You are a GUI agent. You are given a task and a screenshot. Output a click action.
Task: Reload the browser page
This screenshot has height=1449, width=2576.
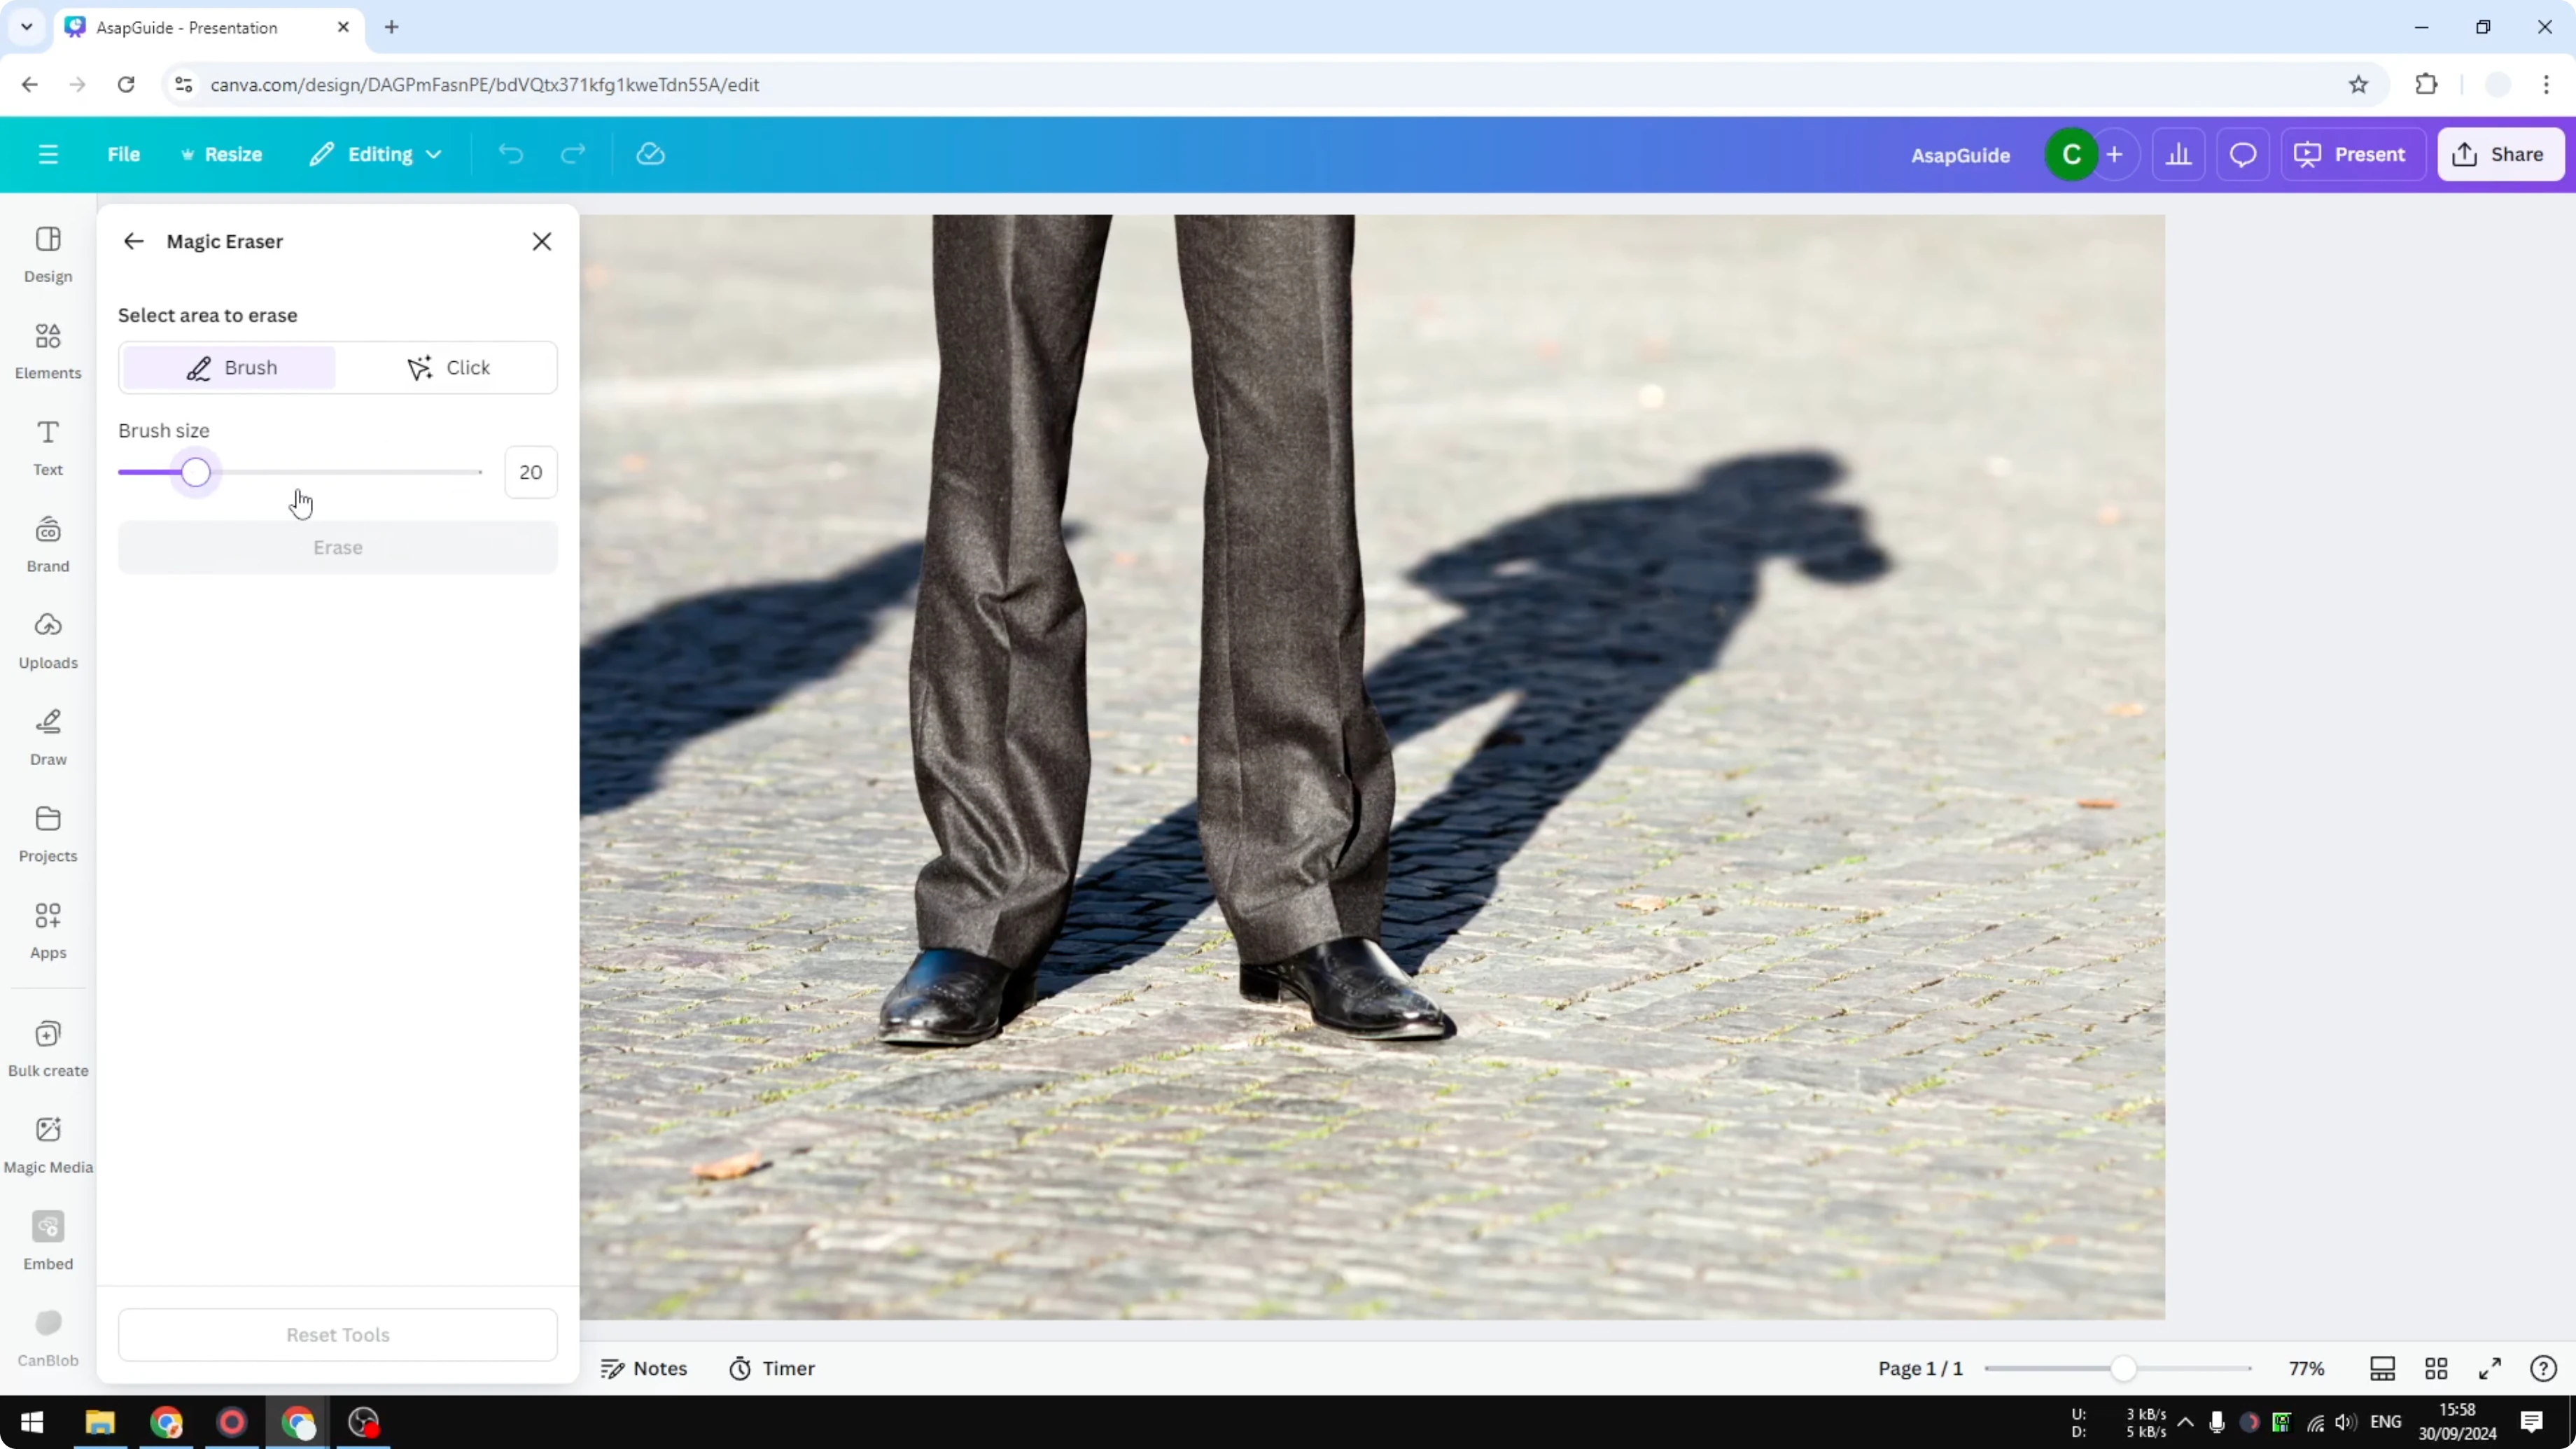(x=126, y=85)
